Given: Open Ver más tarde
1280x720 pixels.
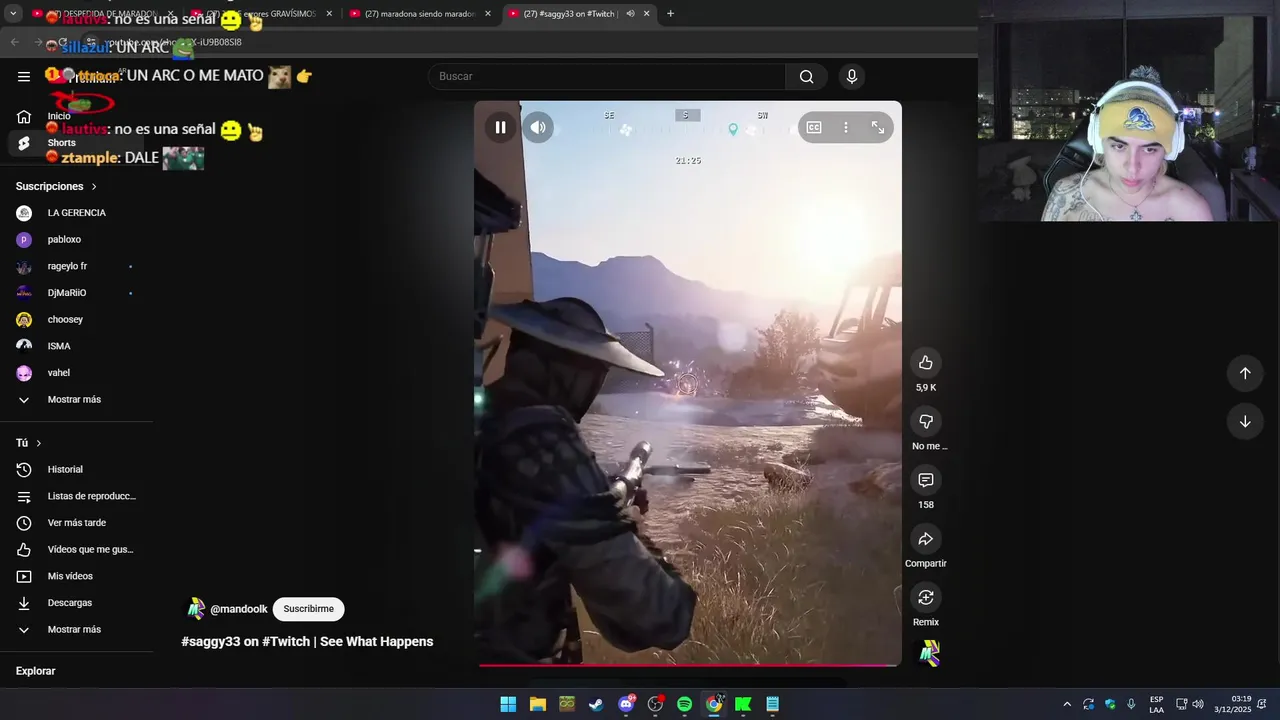Looking at the screenshot, I should (x=76, y=523).
